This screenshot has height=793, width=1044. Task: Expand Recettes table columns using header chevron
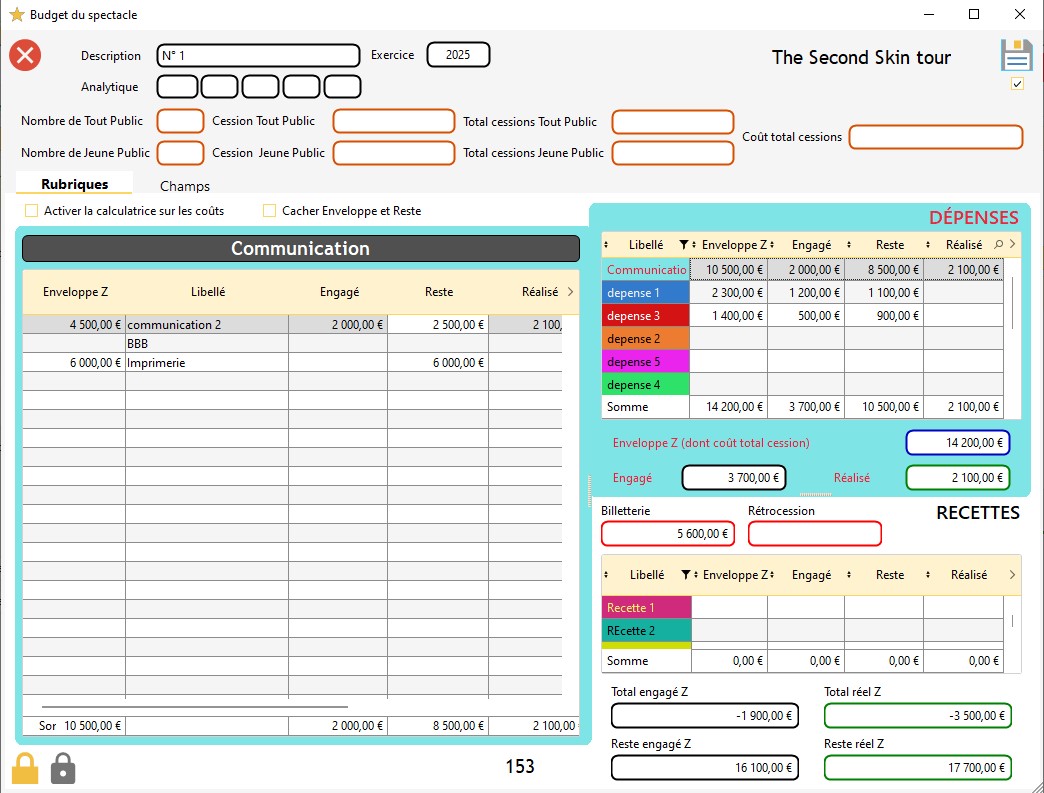point(1012,575)
